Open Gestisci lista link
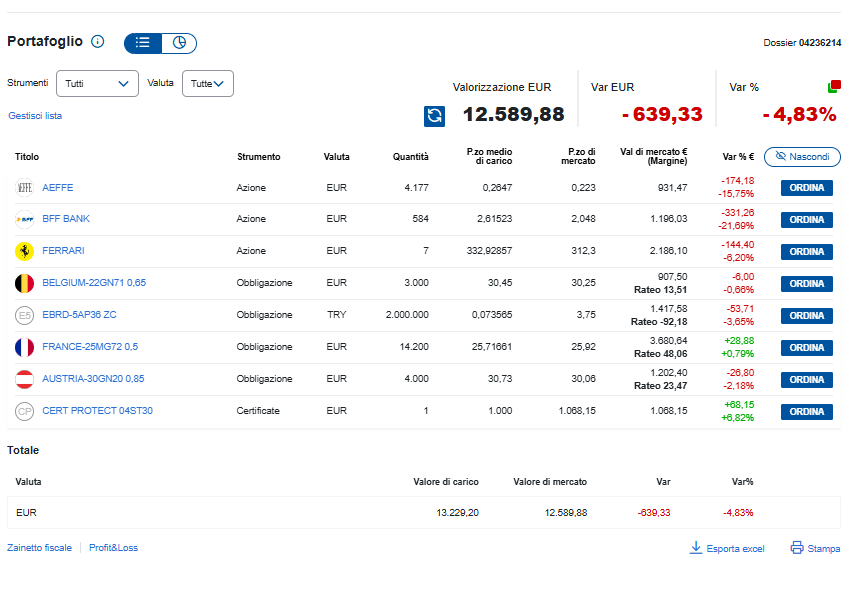Viewport: 867px width, 591px height. pyautogui.click(x=35, y=116)
